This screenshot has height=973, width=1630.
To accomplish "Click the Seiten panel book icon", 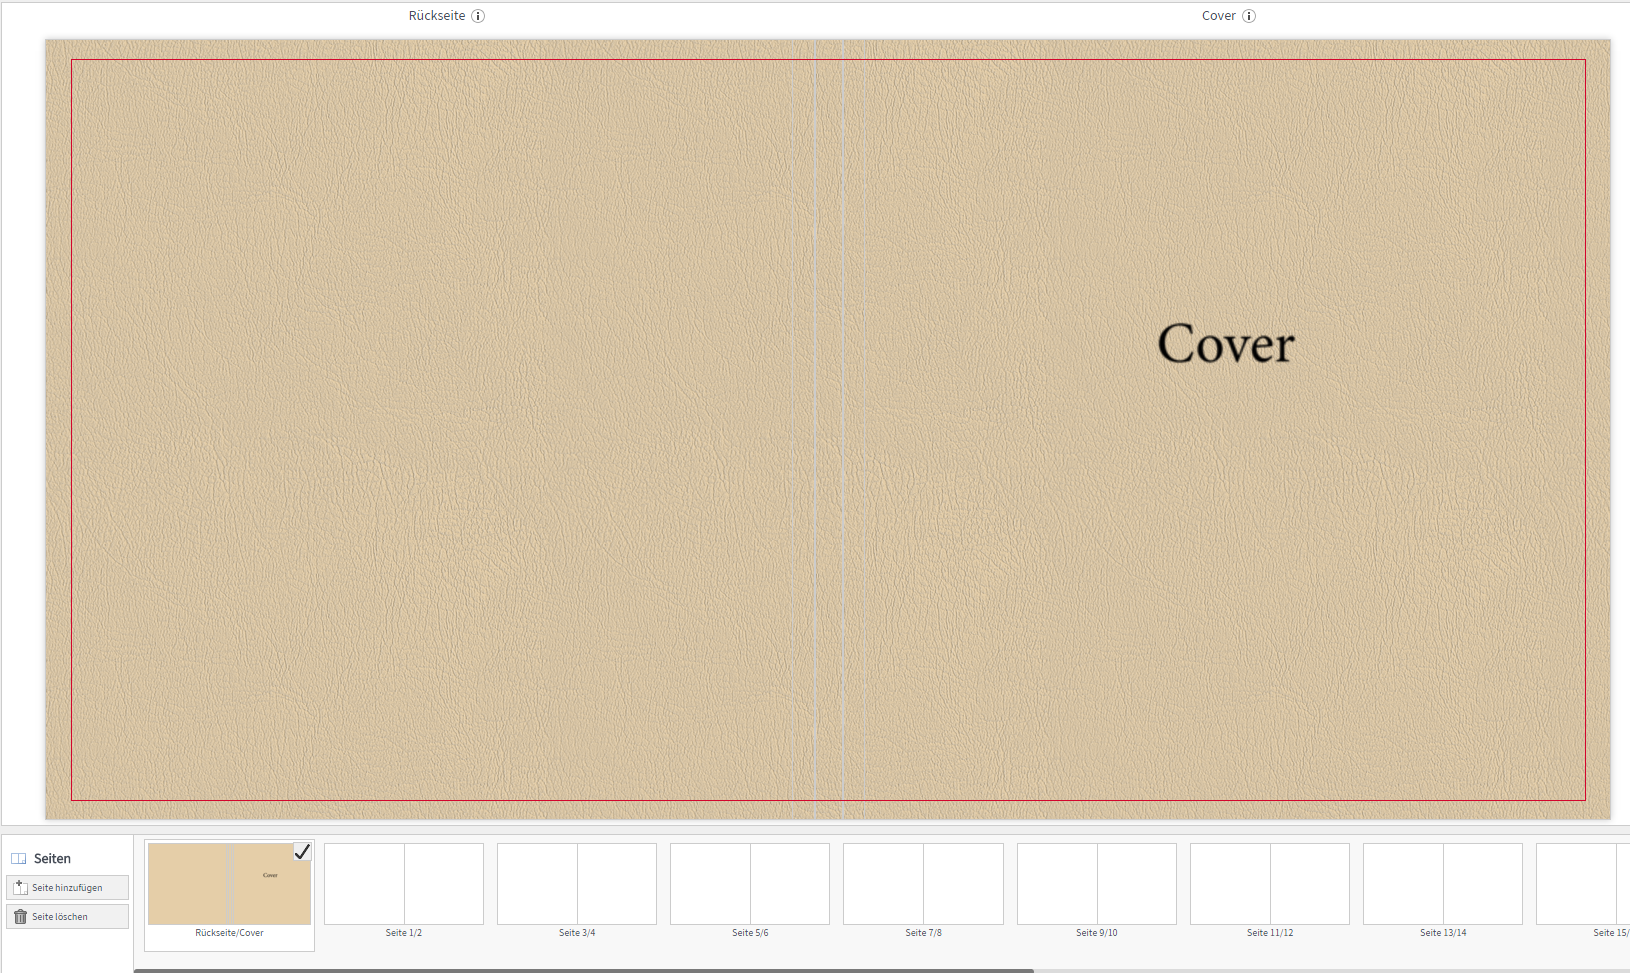I will point(19,859).
